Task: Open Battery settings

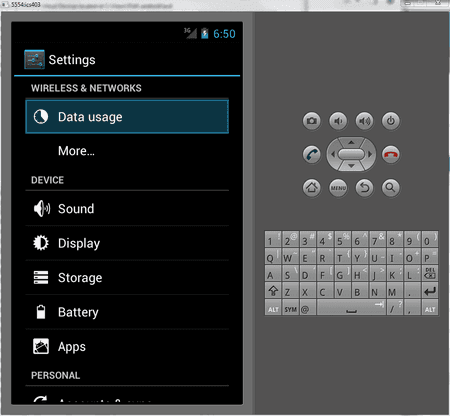Action: (x=127, y=312)
